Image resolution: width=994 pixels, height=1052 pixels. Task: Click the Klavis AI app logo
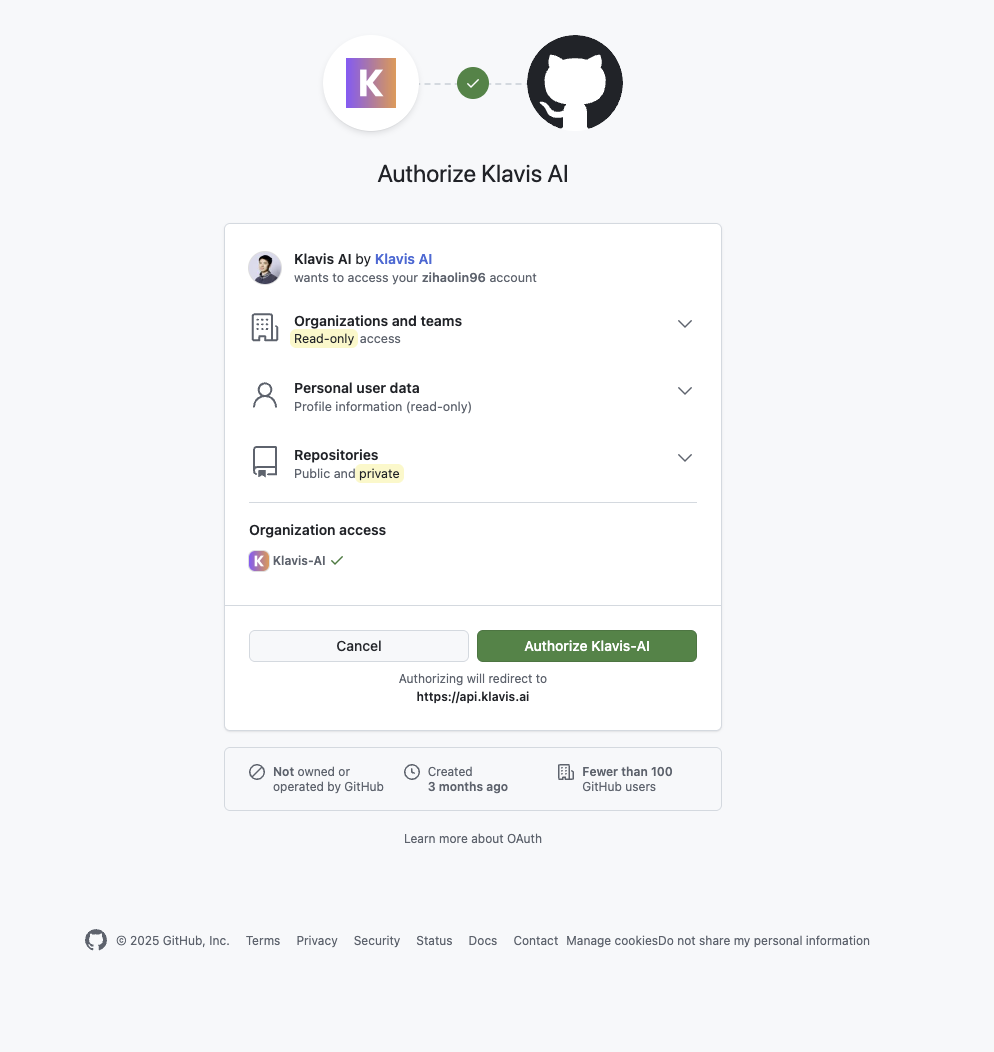(x=370, y=83)
